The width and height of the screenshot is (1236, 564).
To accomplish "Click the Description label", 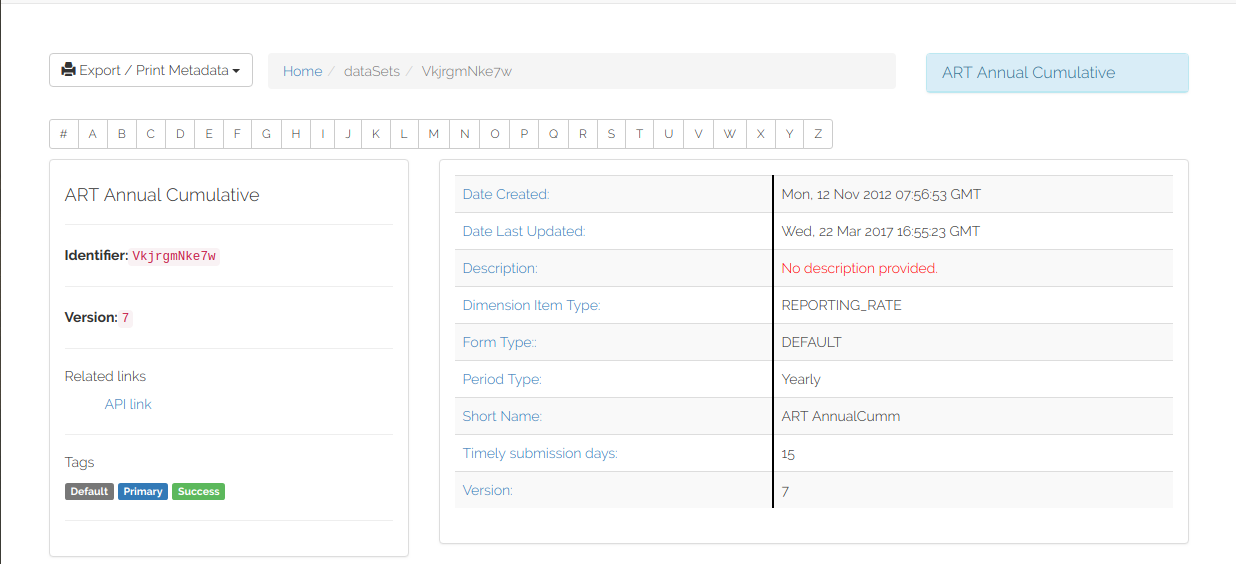I will 500,268.
